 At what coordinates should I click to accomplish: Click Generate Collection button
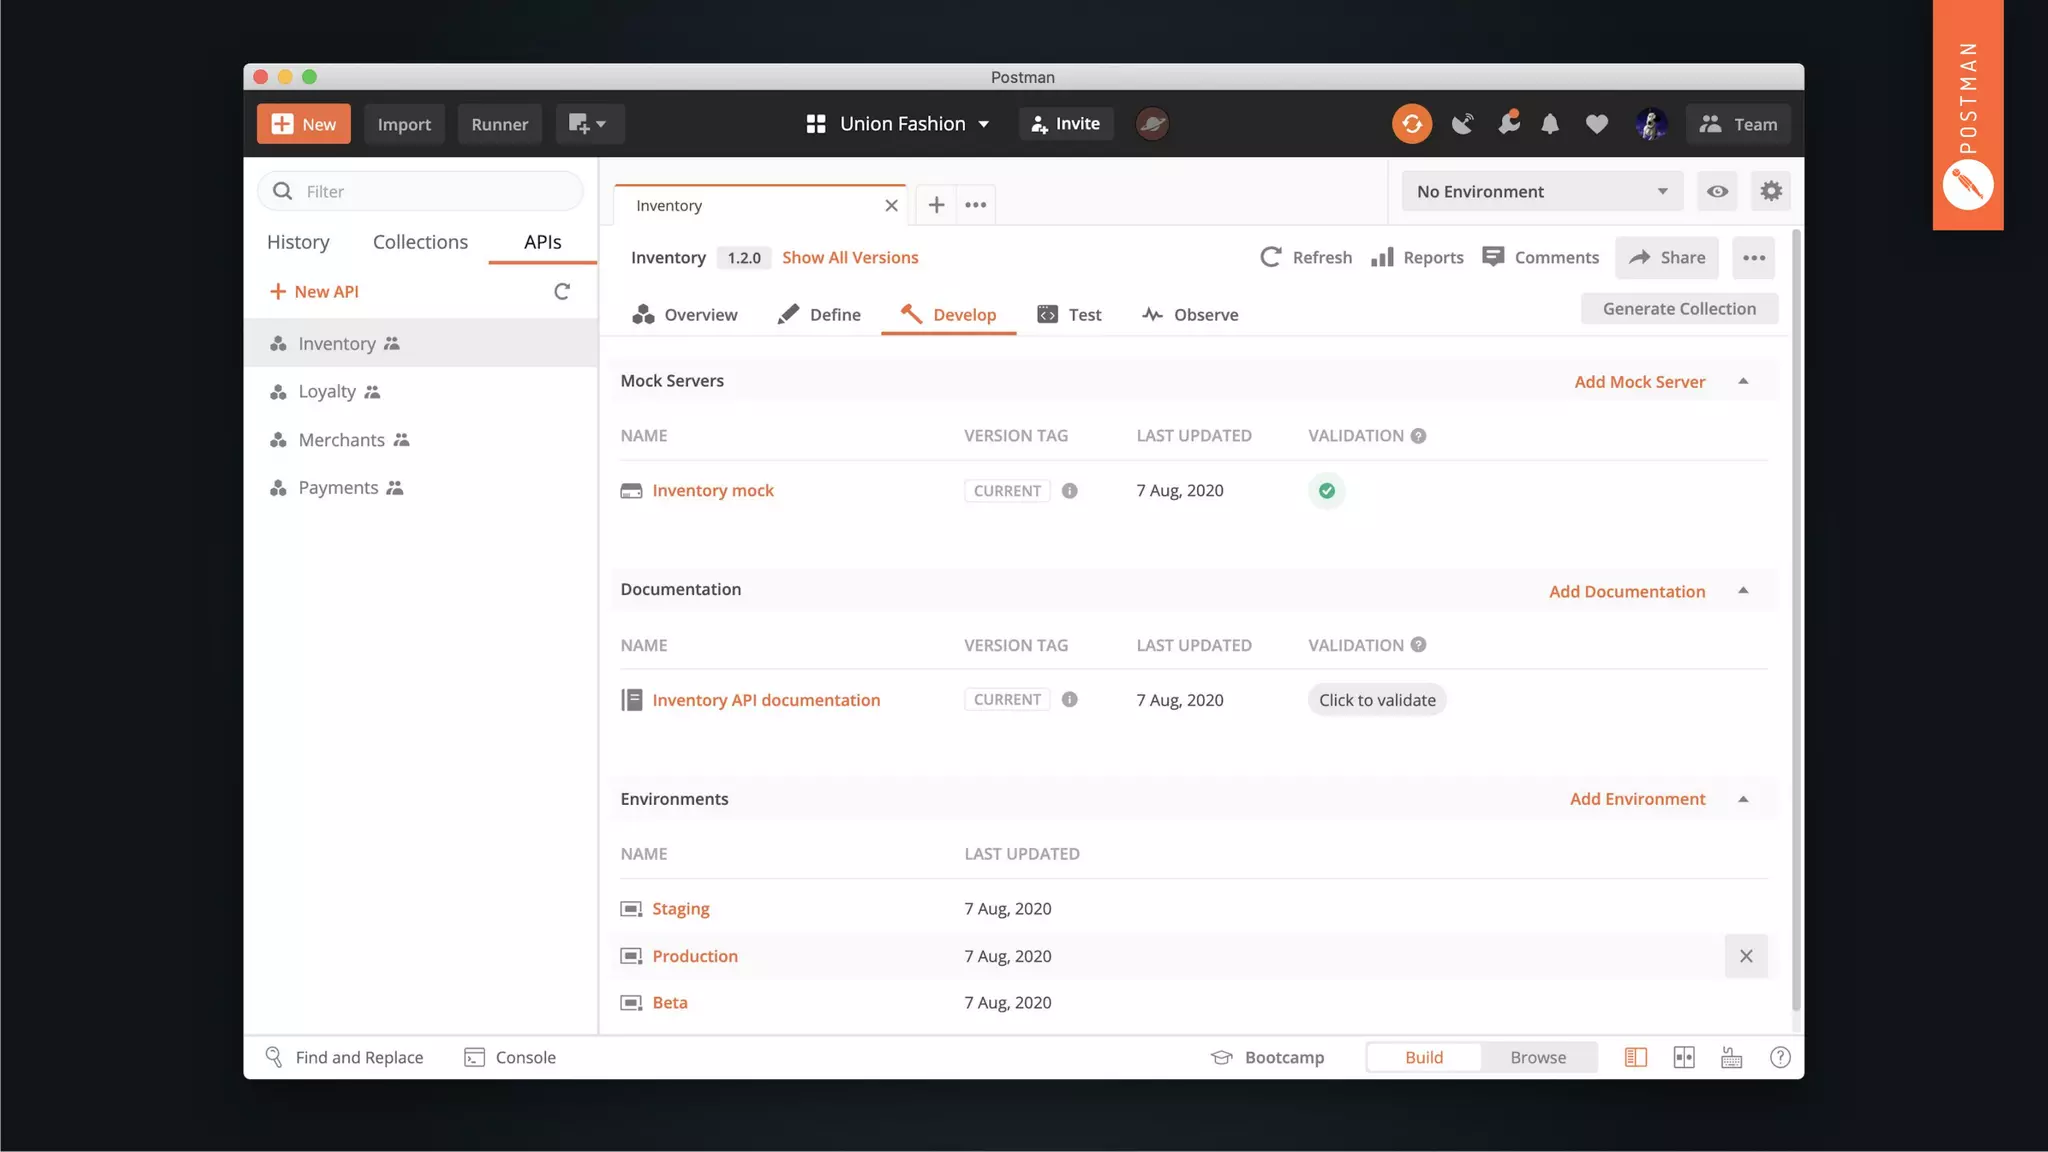tap(1679, 309)
